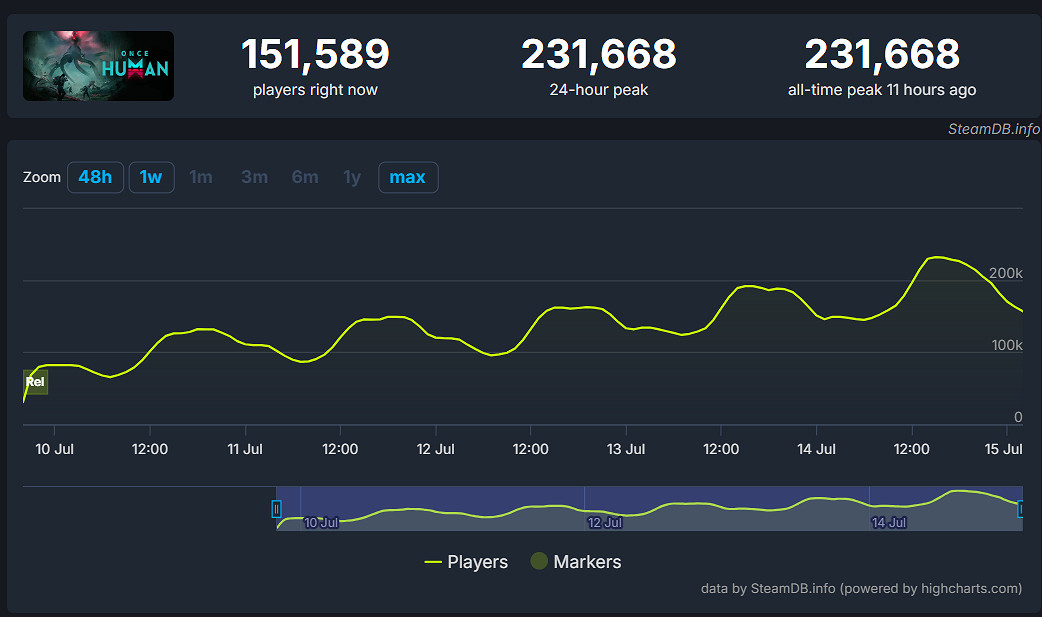Set chart zoom to 48h

point(95,177)
